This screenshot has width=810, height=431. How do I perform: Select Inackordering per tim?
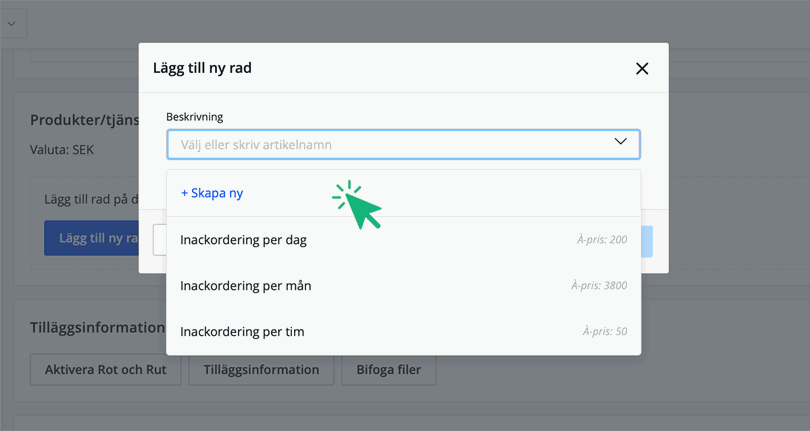pyautogui.click(x=242, y=331)
